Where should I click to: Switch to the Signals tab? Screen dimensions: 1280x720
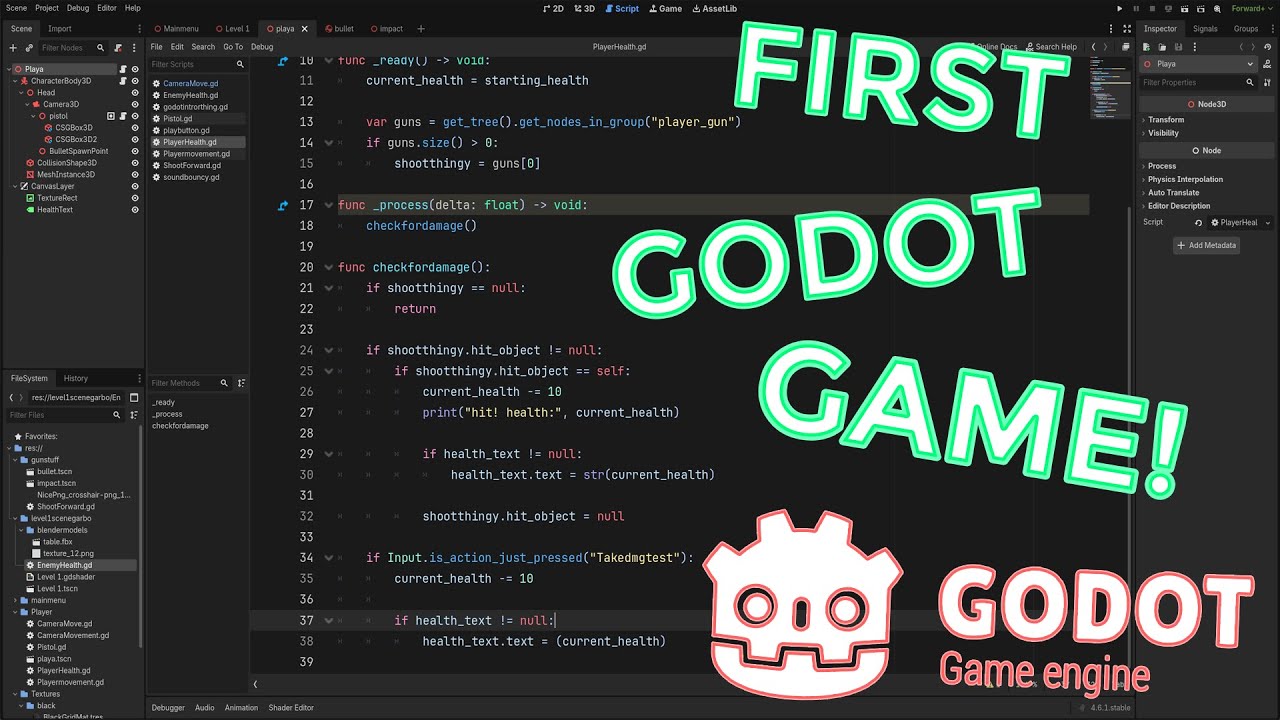pos(1205,29)
